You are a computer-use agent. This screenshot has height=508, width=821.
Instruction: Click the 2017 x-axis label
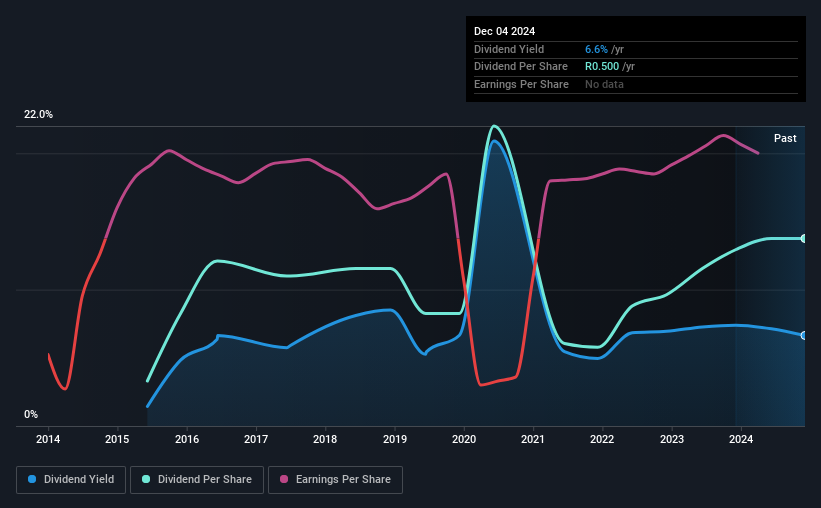pyautogui.click(x=256, y=439)
